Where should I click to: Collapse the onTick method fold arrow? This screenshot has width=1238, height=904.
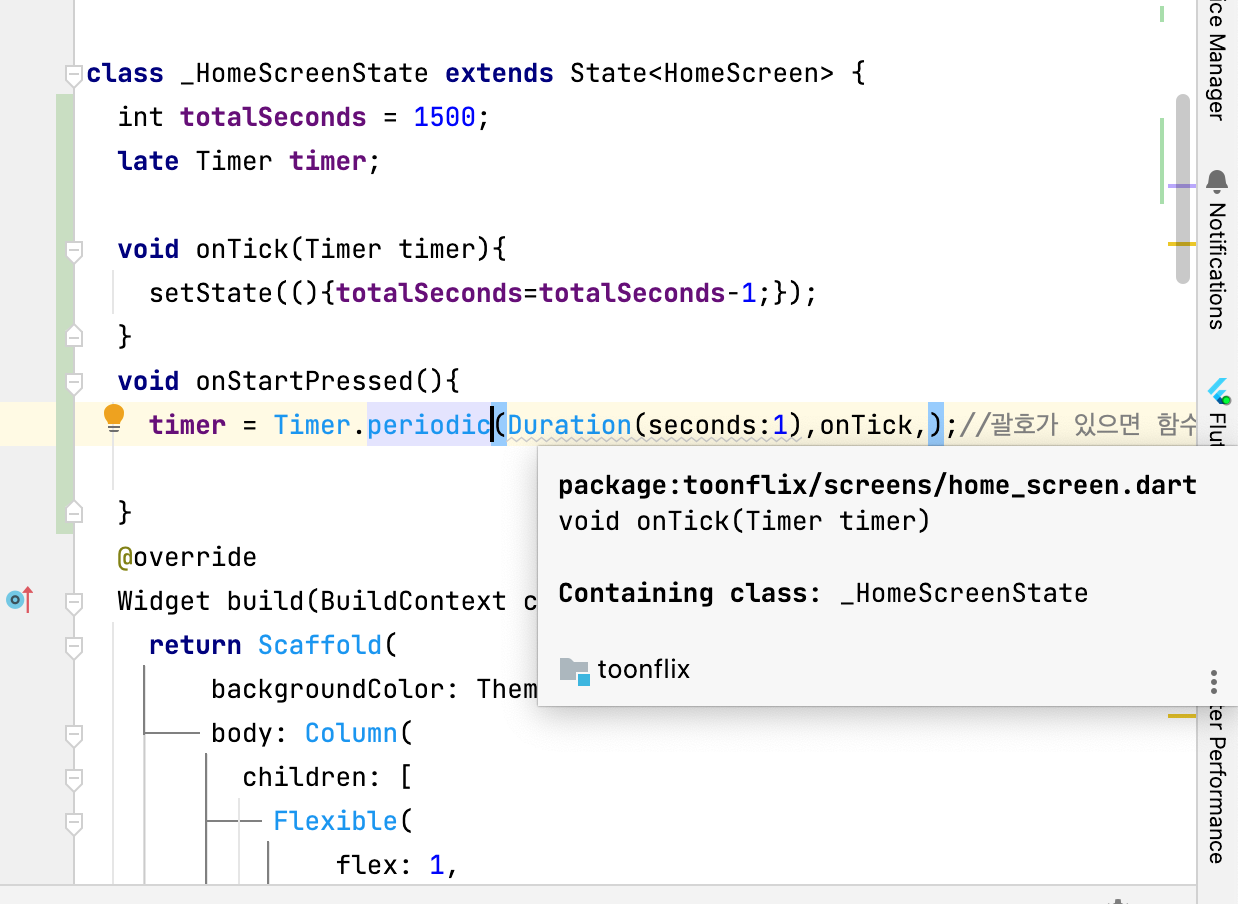(x=72, y=251)
